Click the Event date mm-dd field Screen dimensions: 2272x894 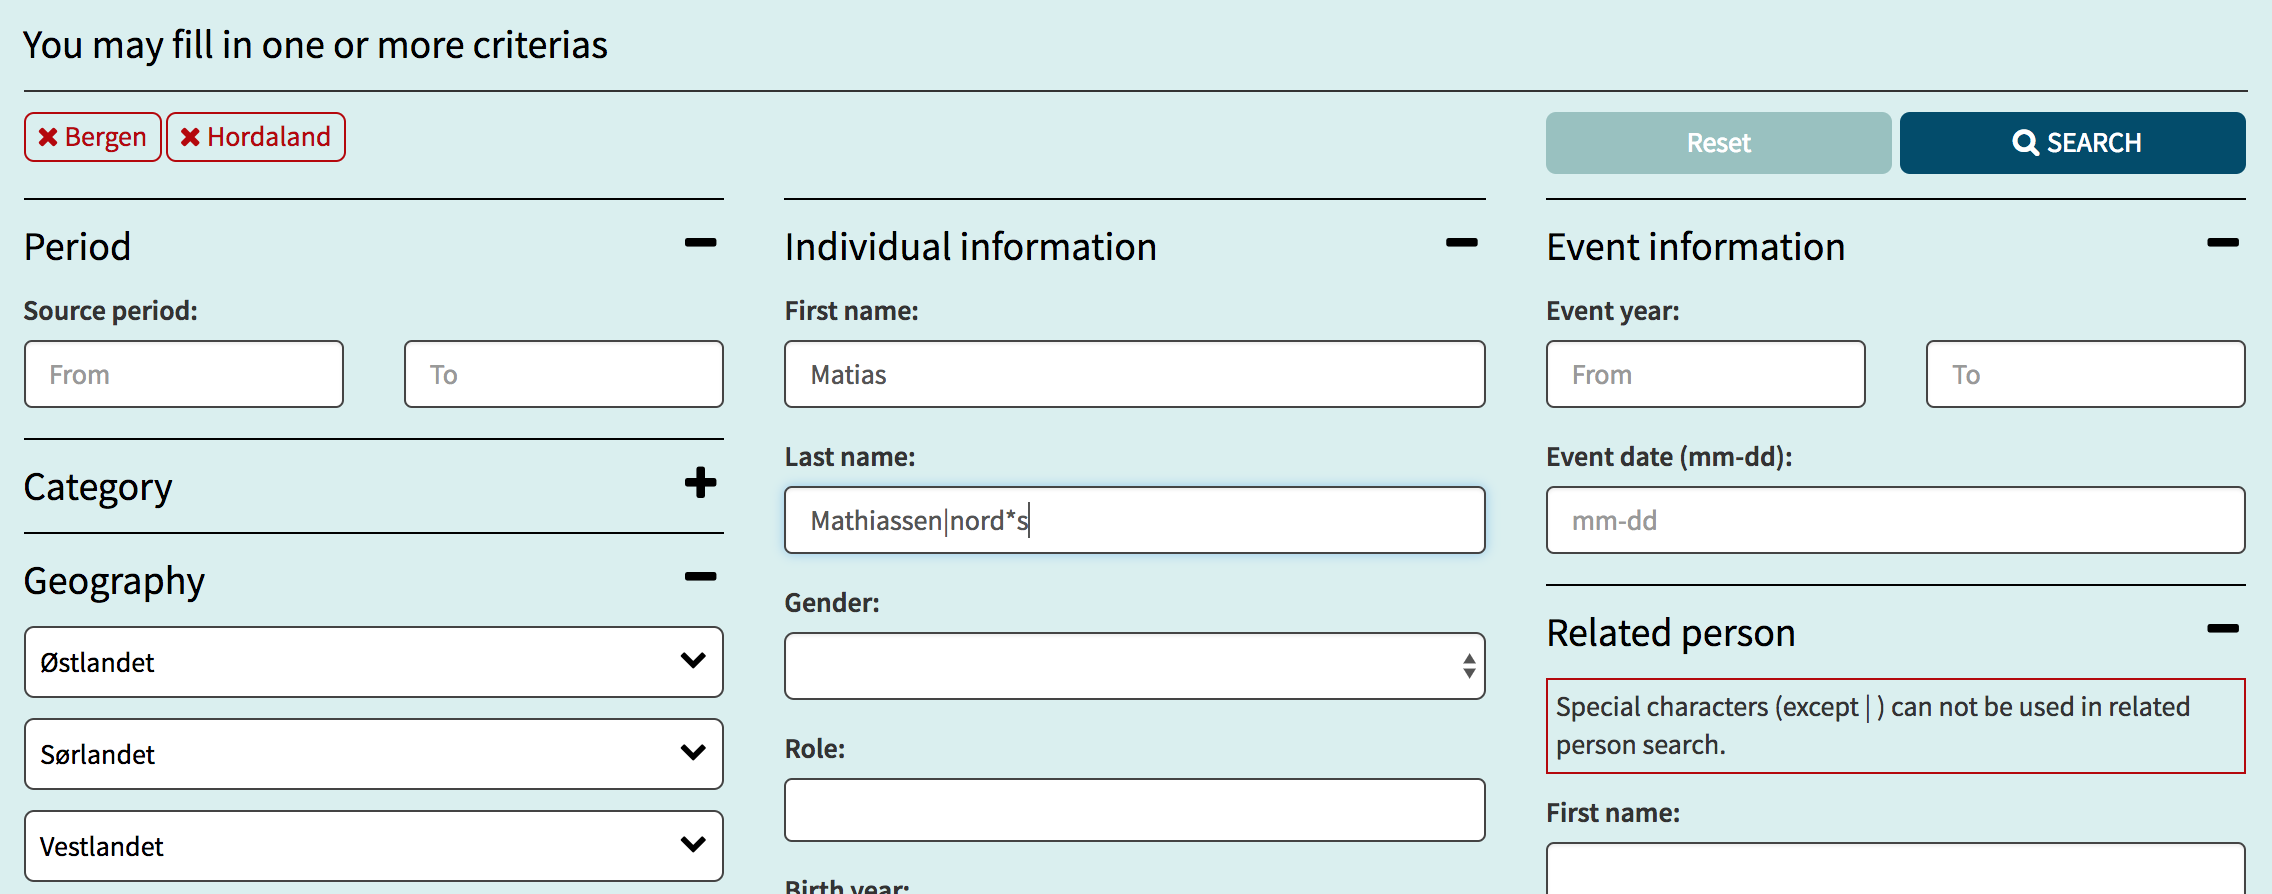tap(1895, 520)
